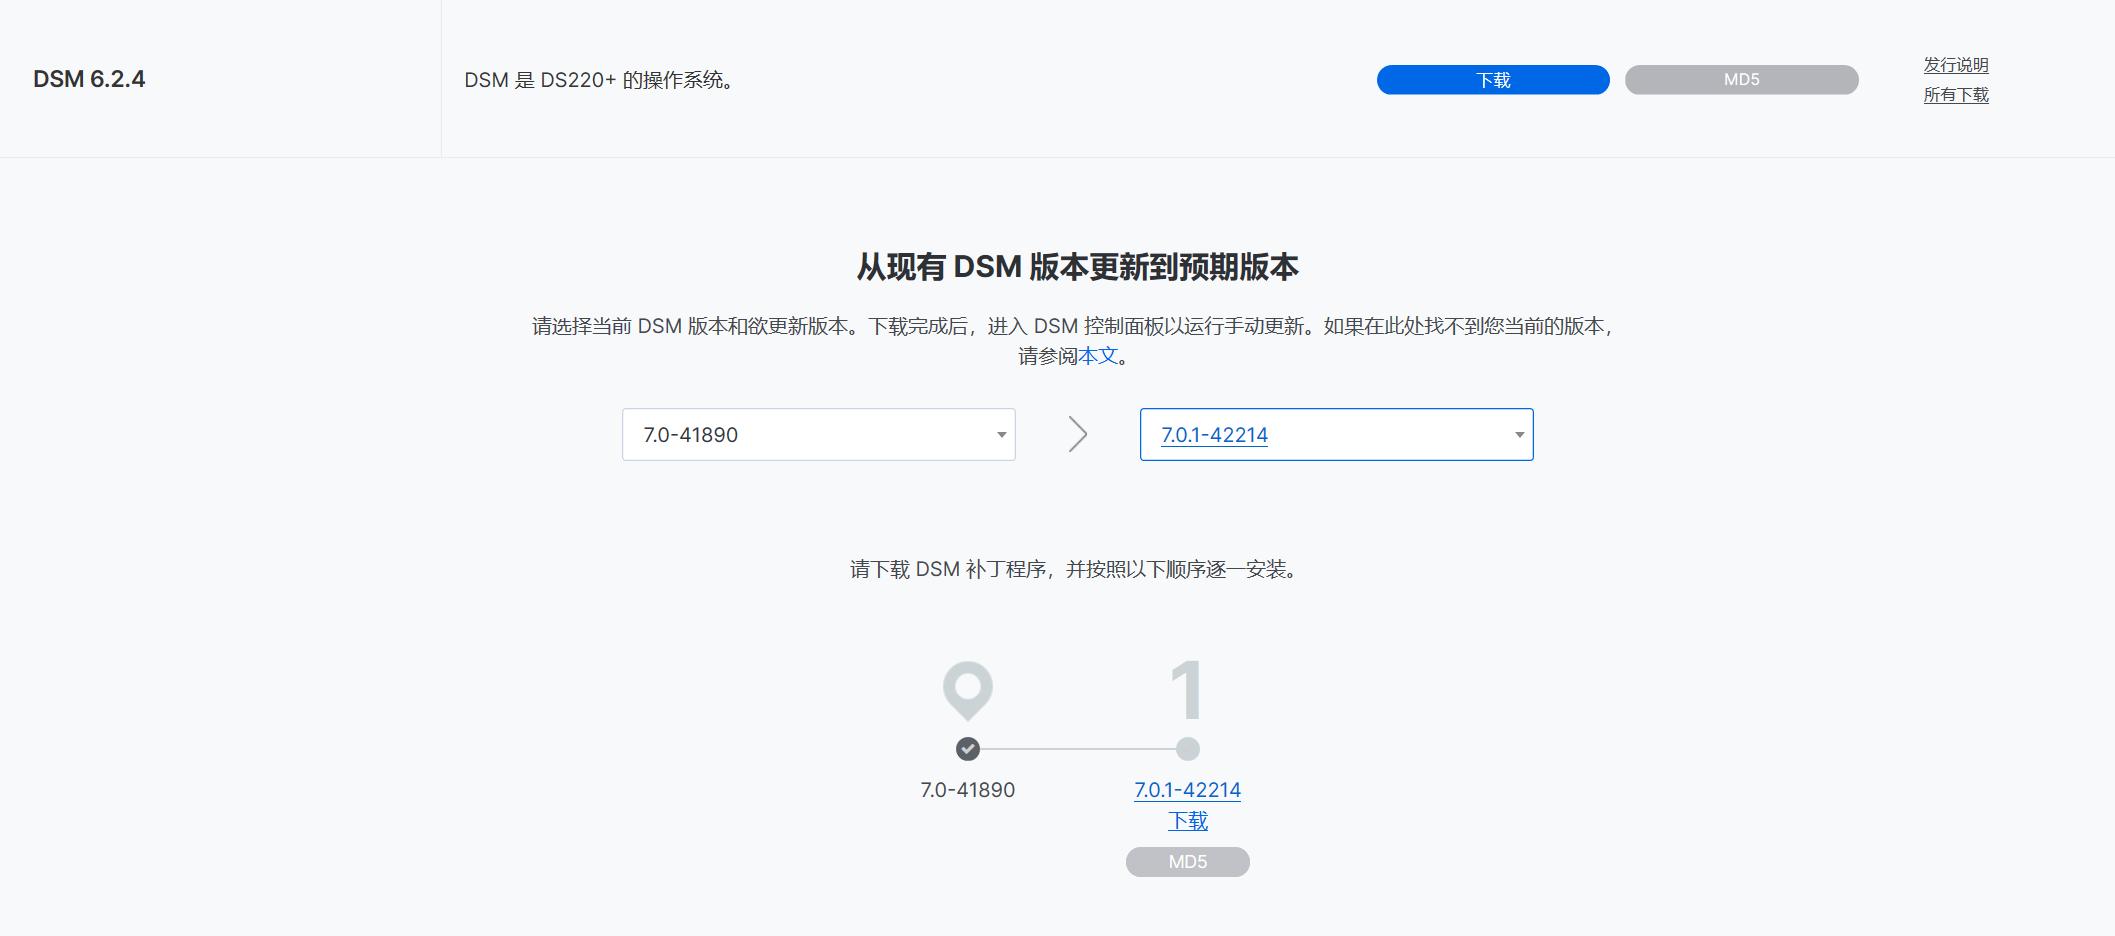The image size is (2115, 936).
Task: Click the 下载 link below 7.0.1-42214
Action: point(1189,819)
